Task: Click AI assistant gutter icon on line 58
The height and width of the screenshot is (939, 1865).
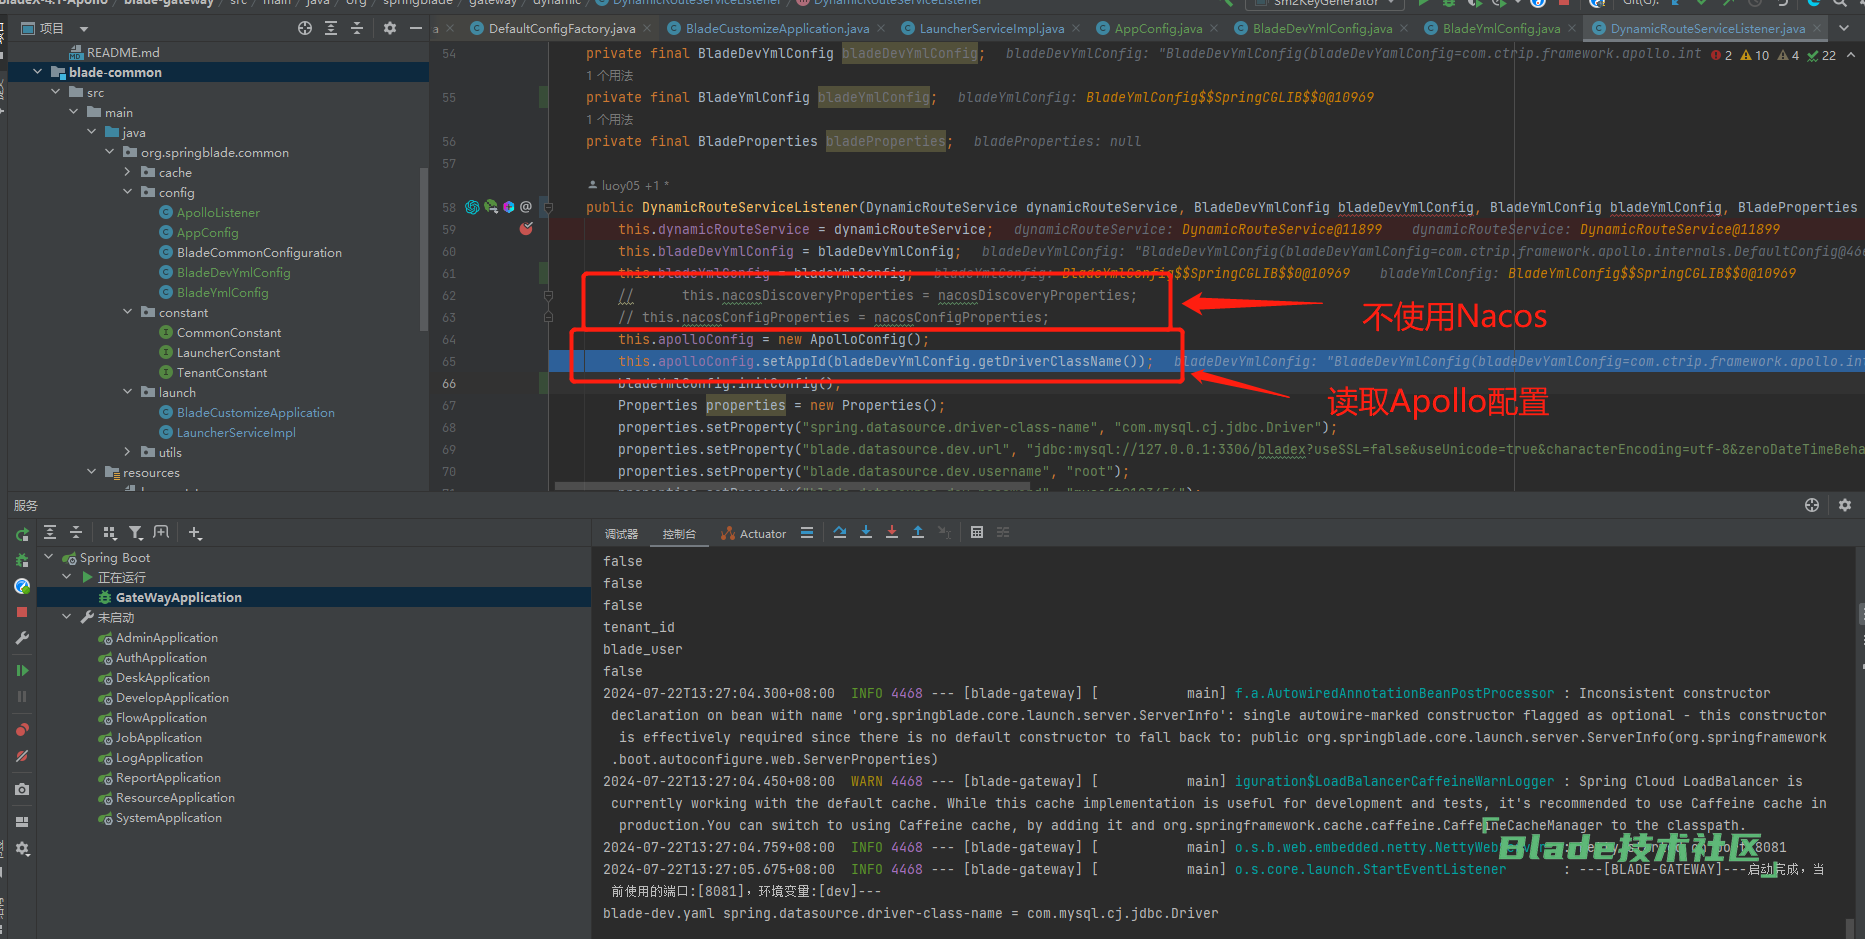Action: click(473, 207)
